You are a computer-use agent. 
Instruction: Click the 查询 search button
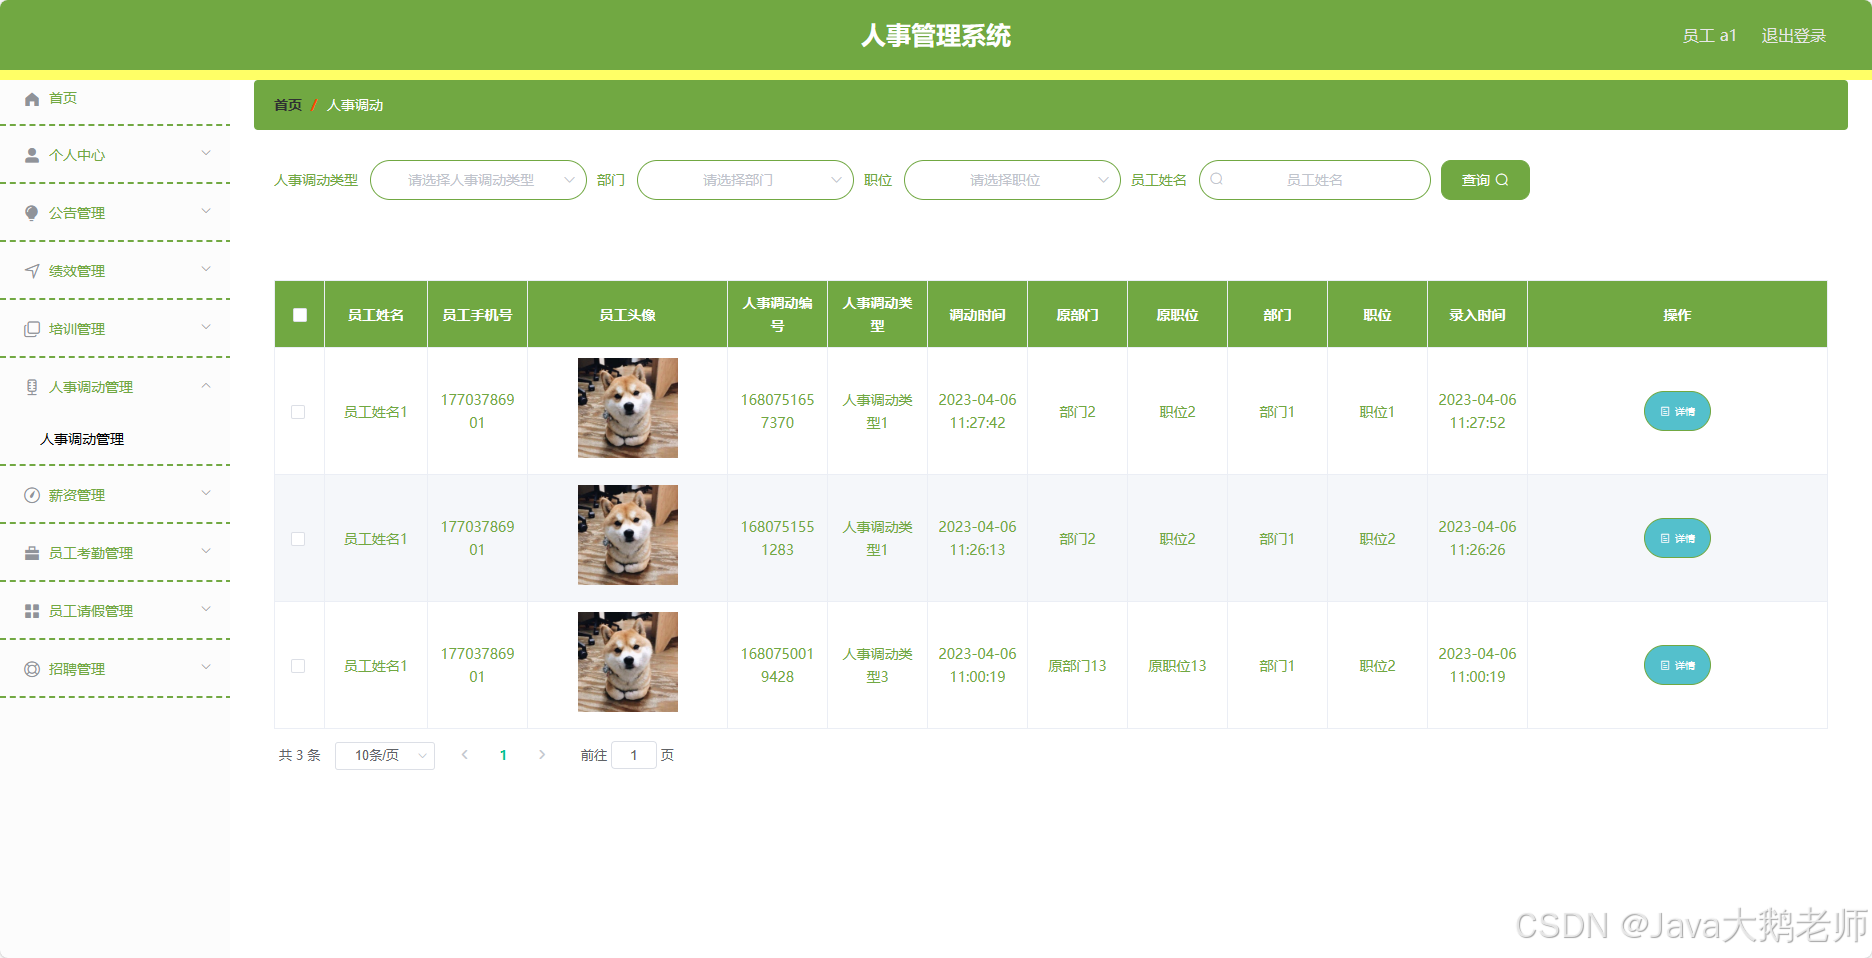(1485, 180)
